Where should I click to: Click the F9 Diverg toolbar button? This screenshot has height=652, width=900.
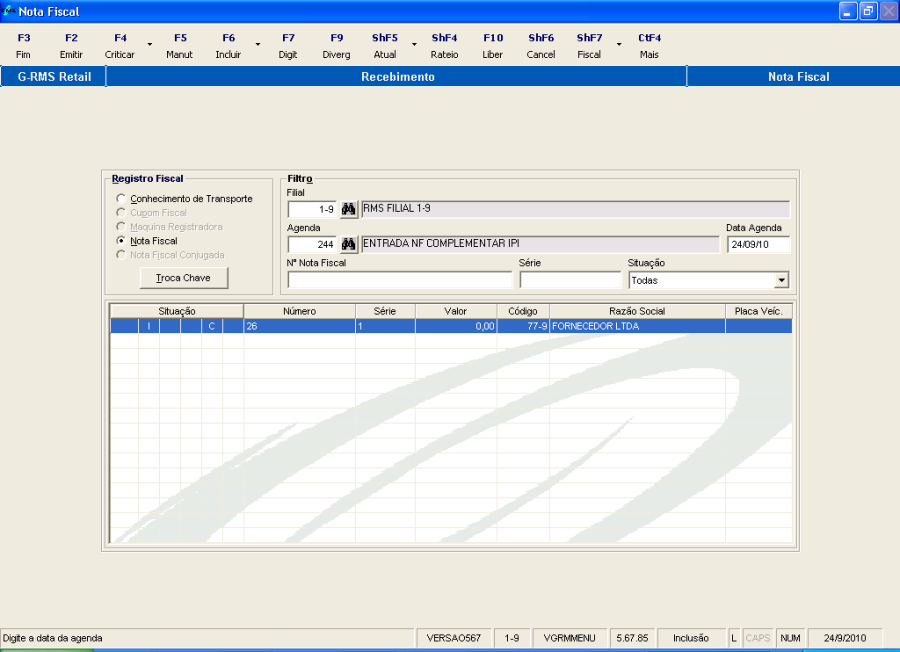click(336, 46)
